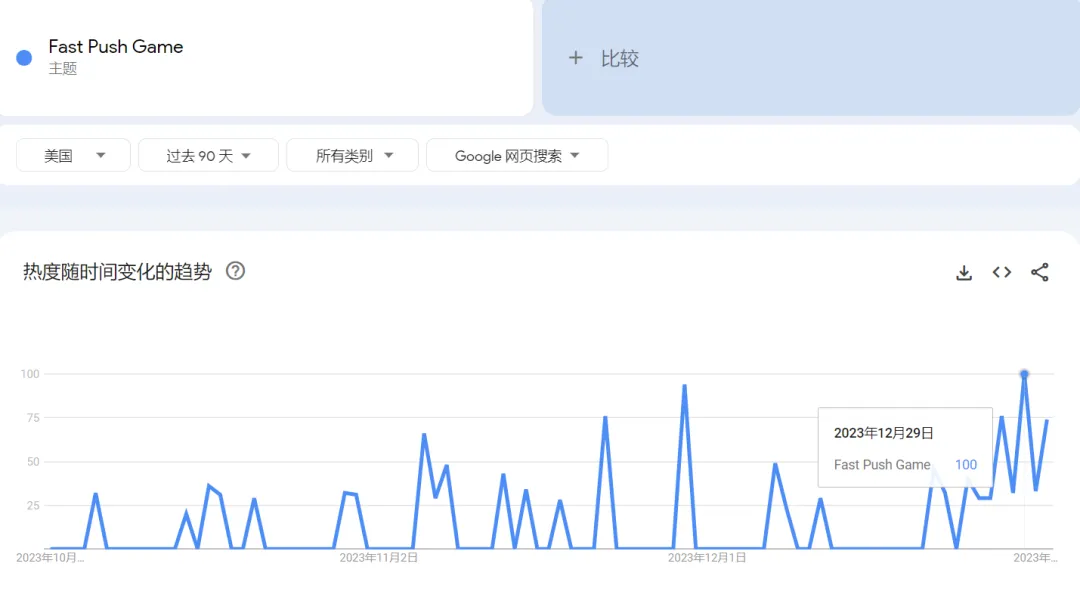
Task: Add a comparison term via 比较
Action: [x=619, y=59]
